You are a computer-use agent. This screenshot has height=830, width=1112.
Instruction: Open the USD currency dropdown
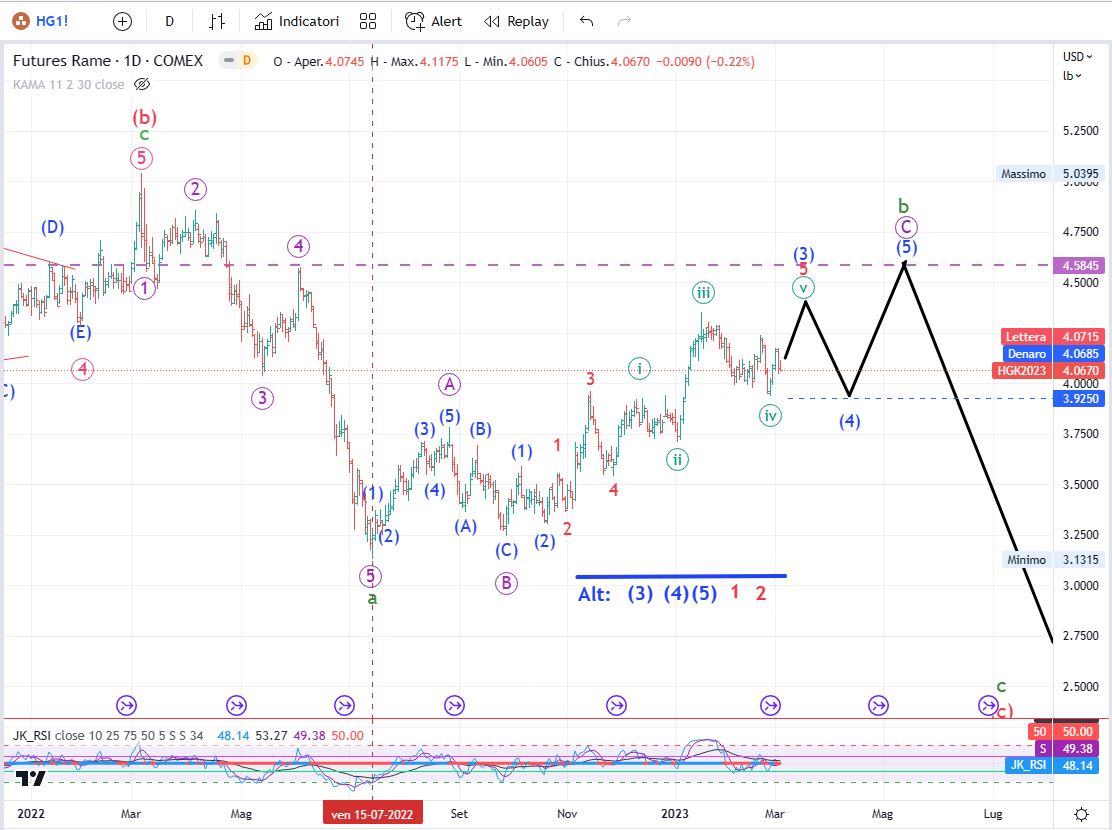pos(1074,56)
